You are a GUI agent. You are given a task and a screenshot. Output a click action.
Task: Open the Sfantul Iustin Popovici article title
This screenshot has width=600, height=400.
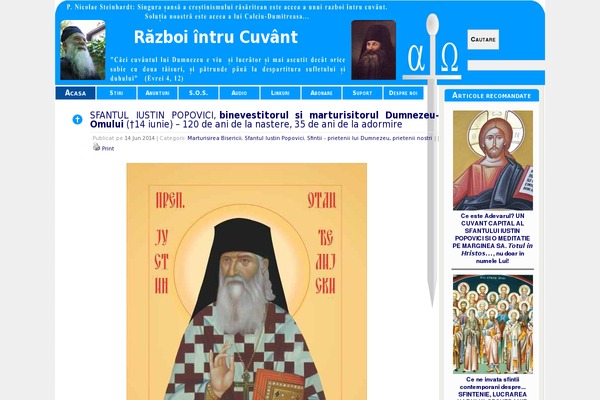tap(264, 119)
